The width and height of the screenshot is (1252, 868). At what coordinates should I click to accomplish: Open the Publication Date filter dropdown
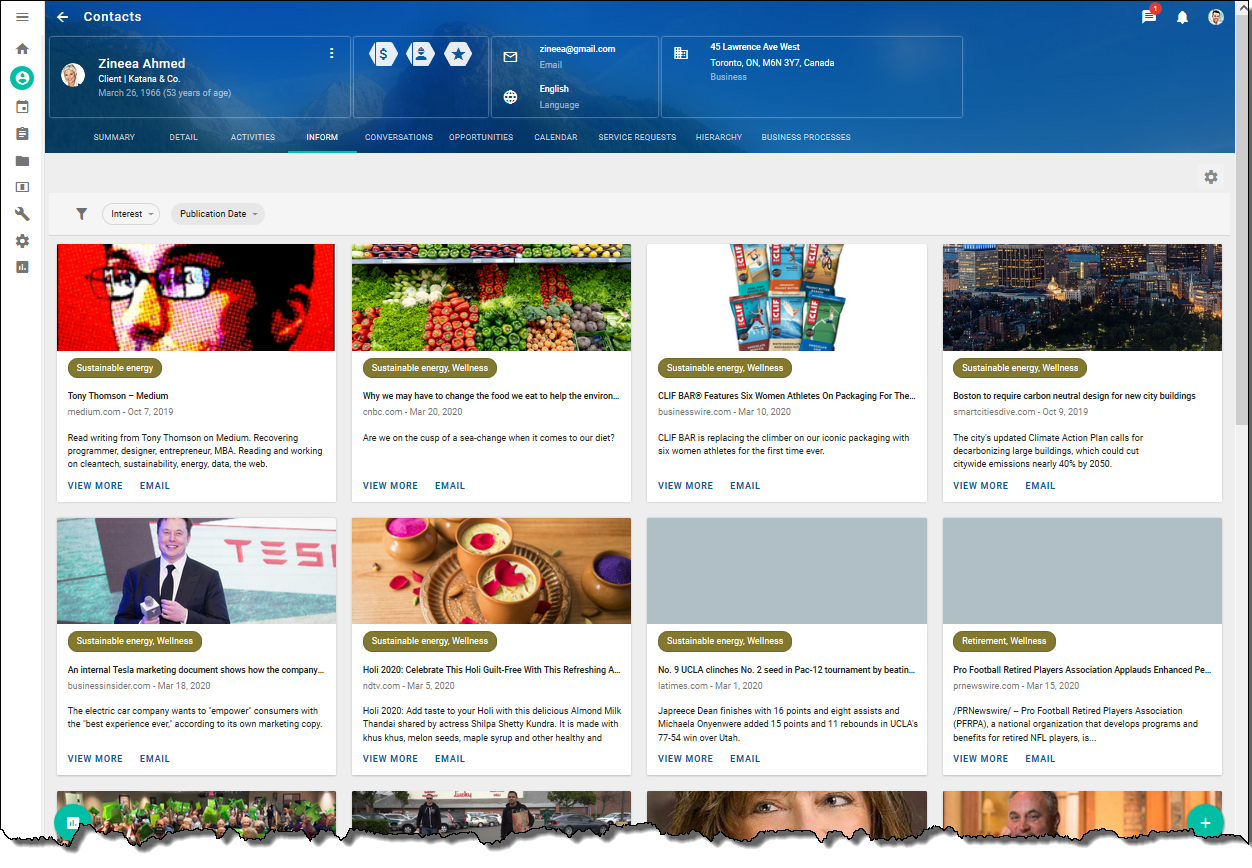217,213
